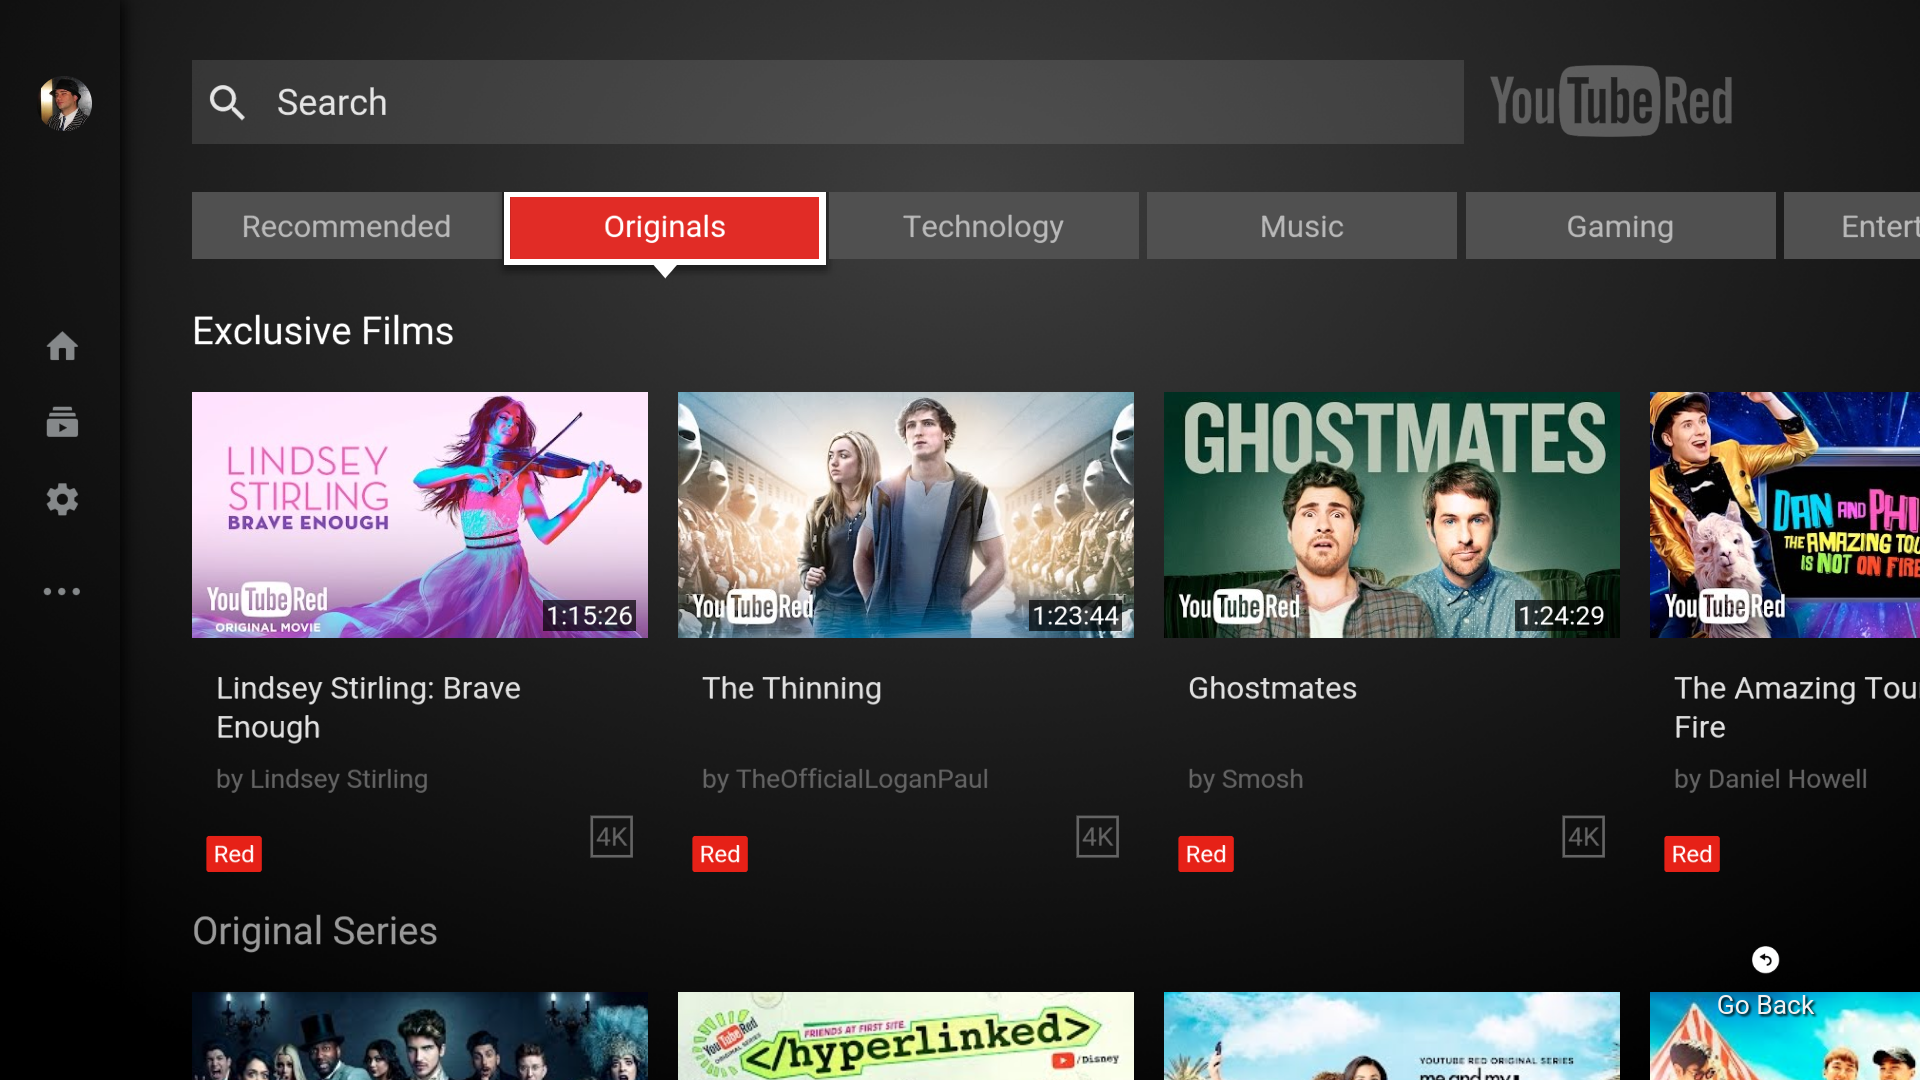Open the subscriptions panel icon
Image resolution: width=1920 pixels, height=1080 pixels.
click(62, 421)
